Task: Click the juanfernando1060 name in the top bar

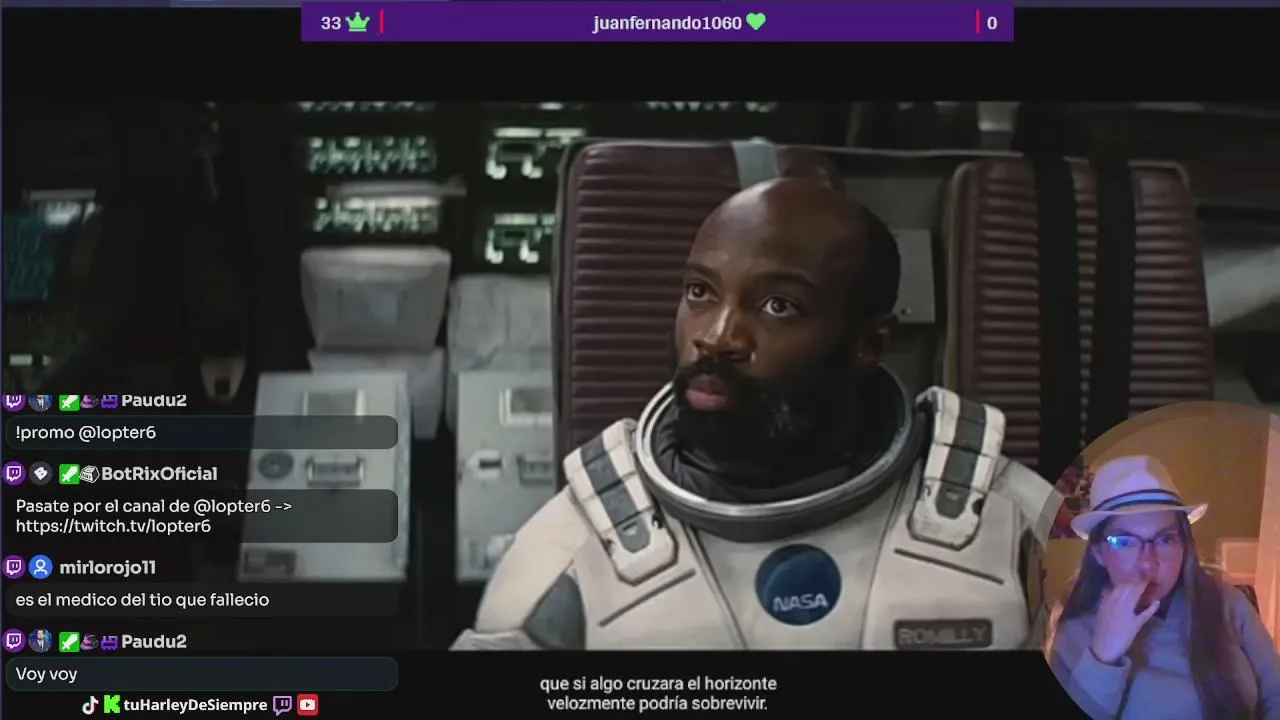Action: (667, 23)
